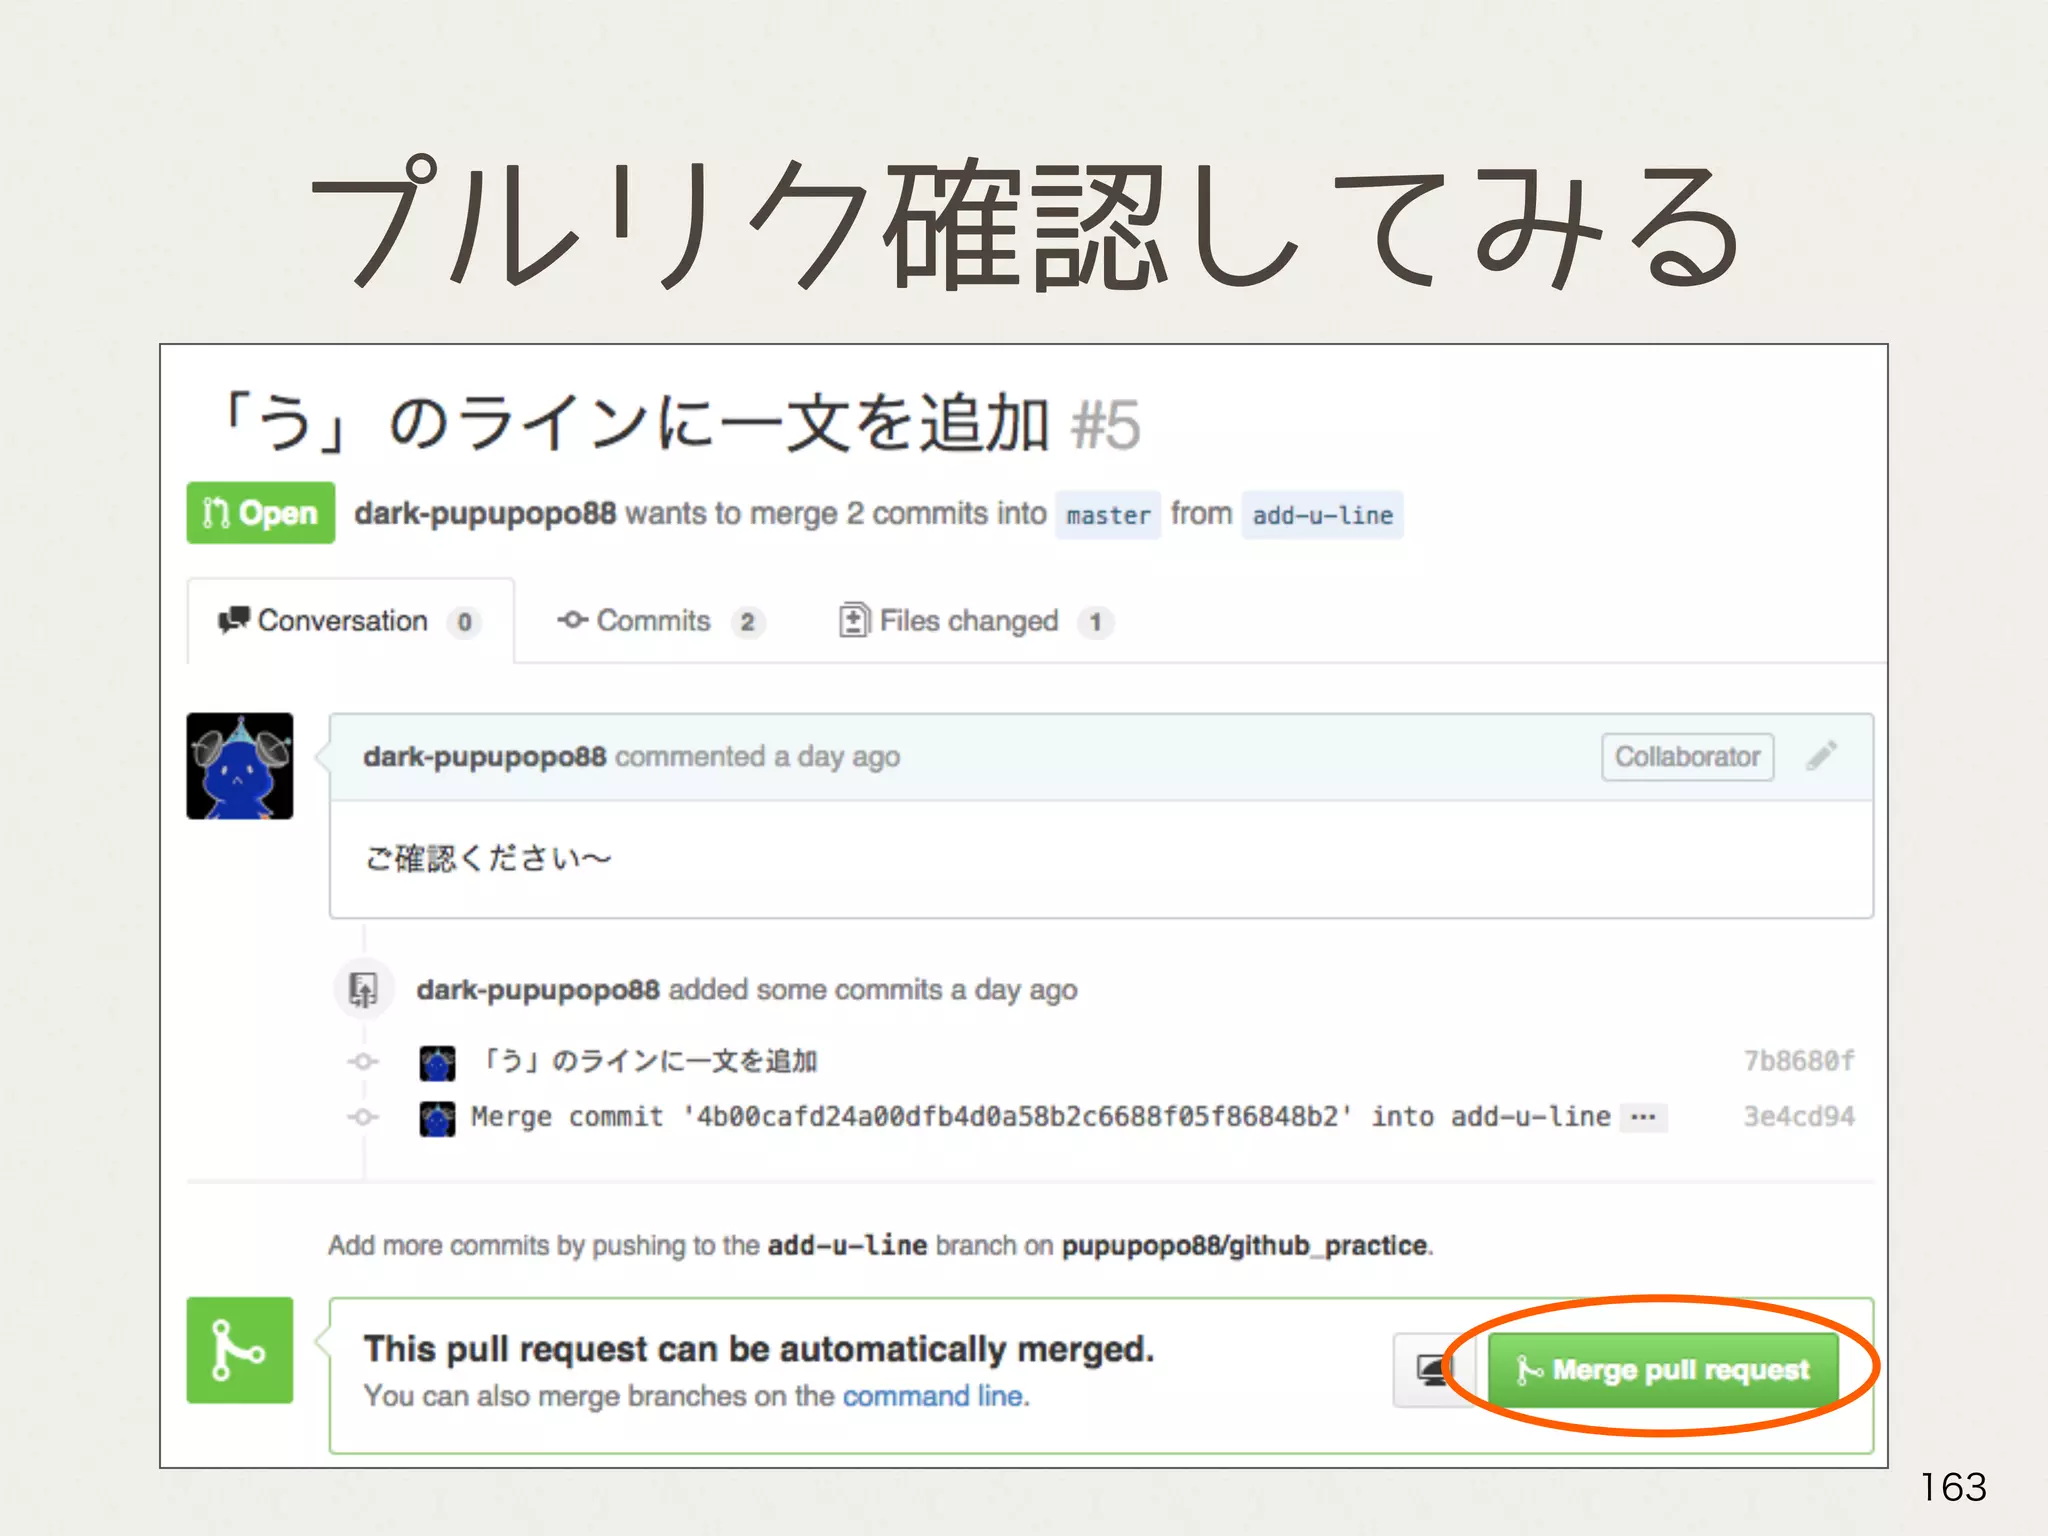The width and height of the screenshot is (2048, 1536).
Task: Click the add-u-line branch label
Action: (1322, 515)
